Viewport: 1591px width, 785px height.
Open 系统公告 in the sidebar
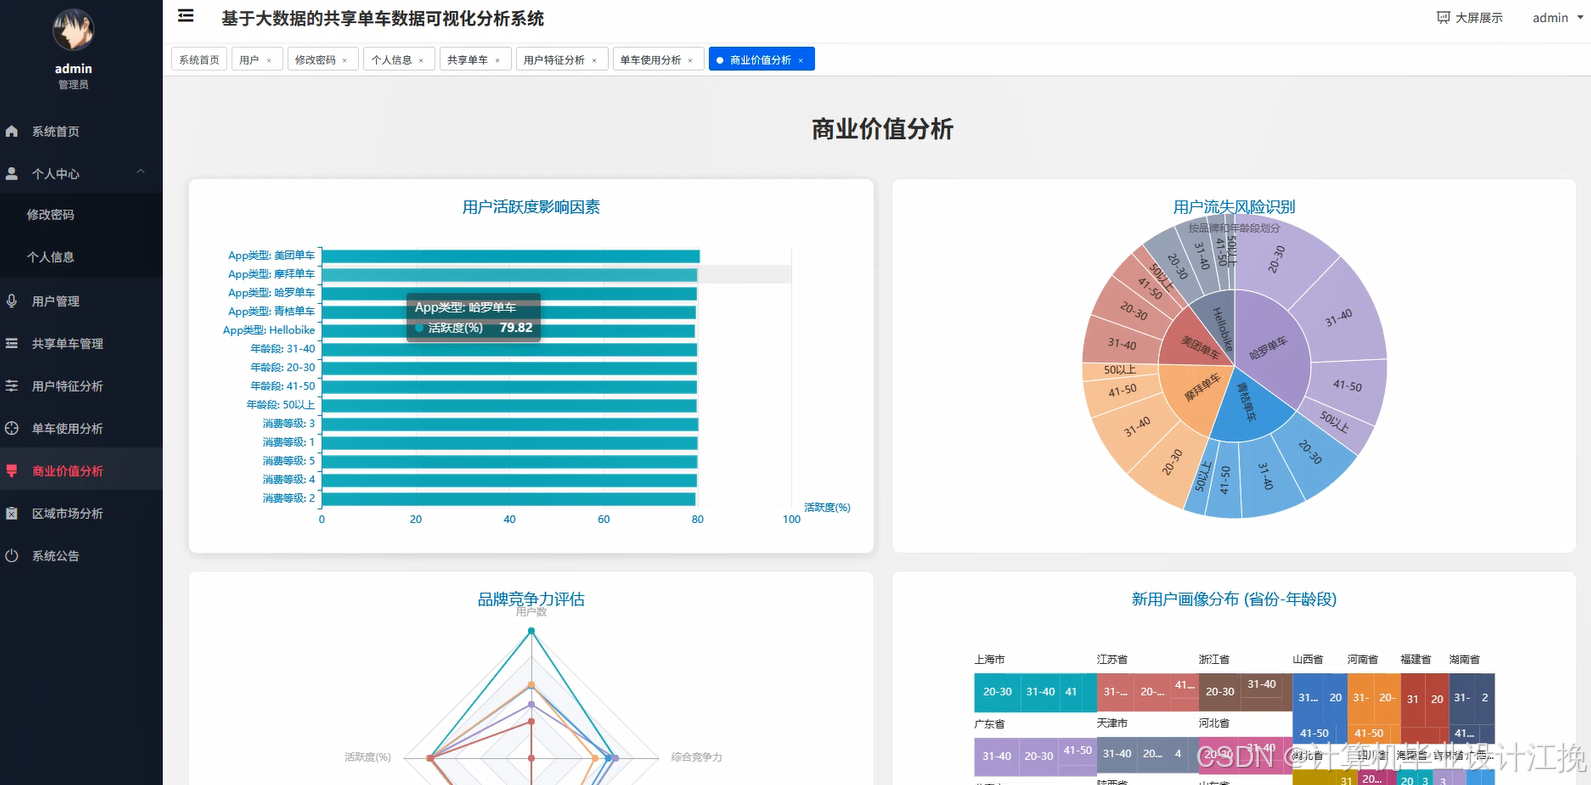click(81, 556)
